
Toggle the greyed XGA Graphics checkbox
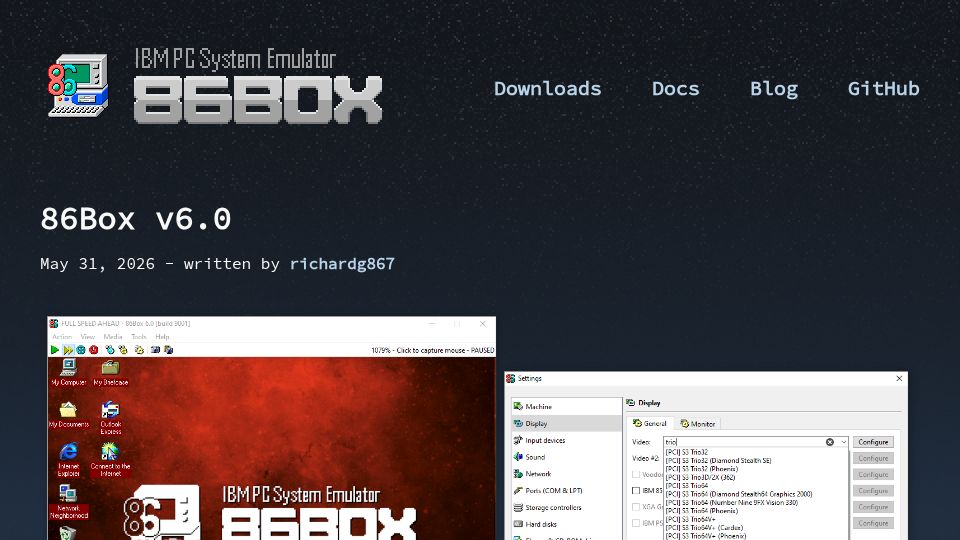click(x=636, y=507)
